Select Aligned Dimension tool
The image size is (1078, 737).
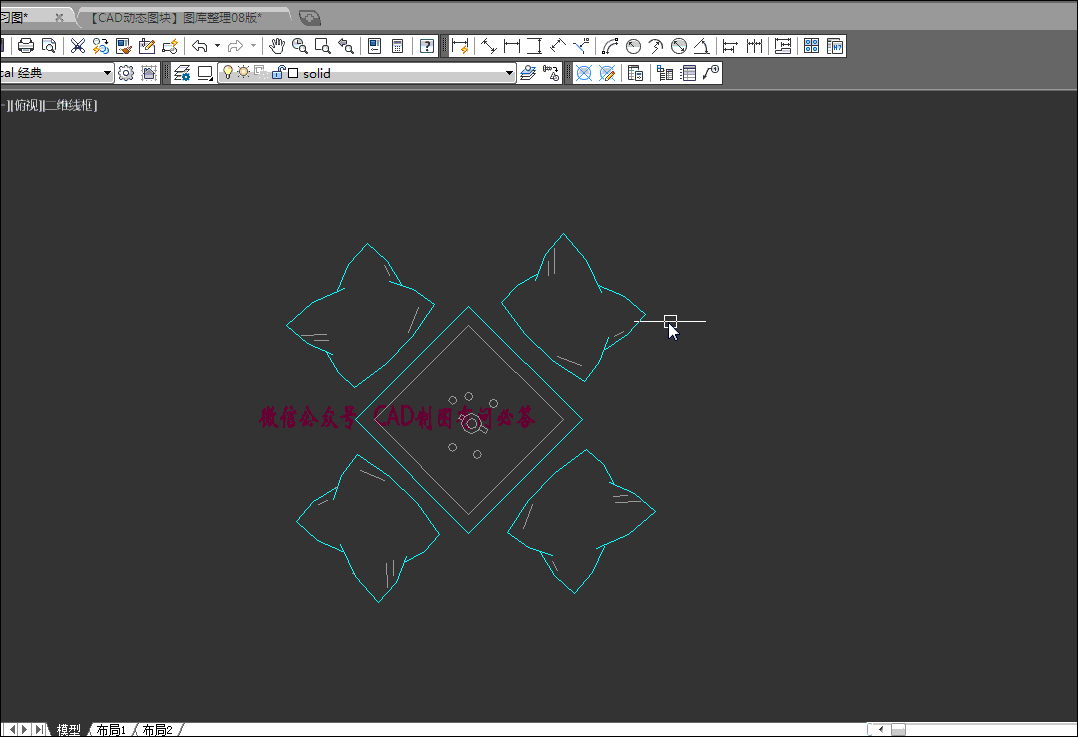point(489,46)
